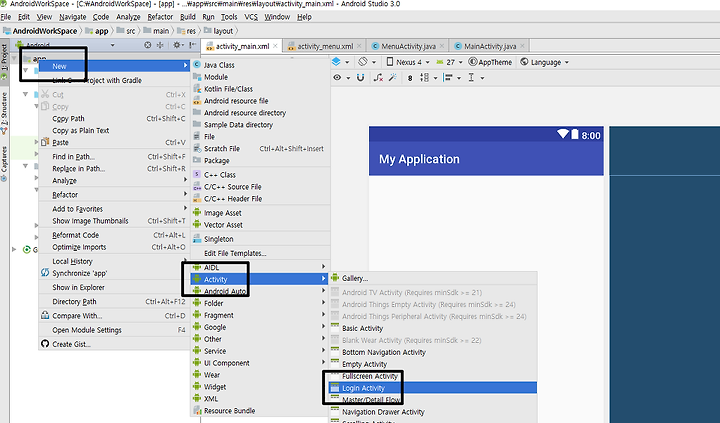The width and height of the screenshot is (720, 423).
Task: Open the Language dropdown
Action: click(x=545, y=62)
